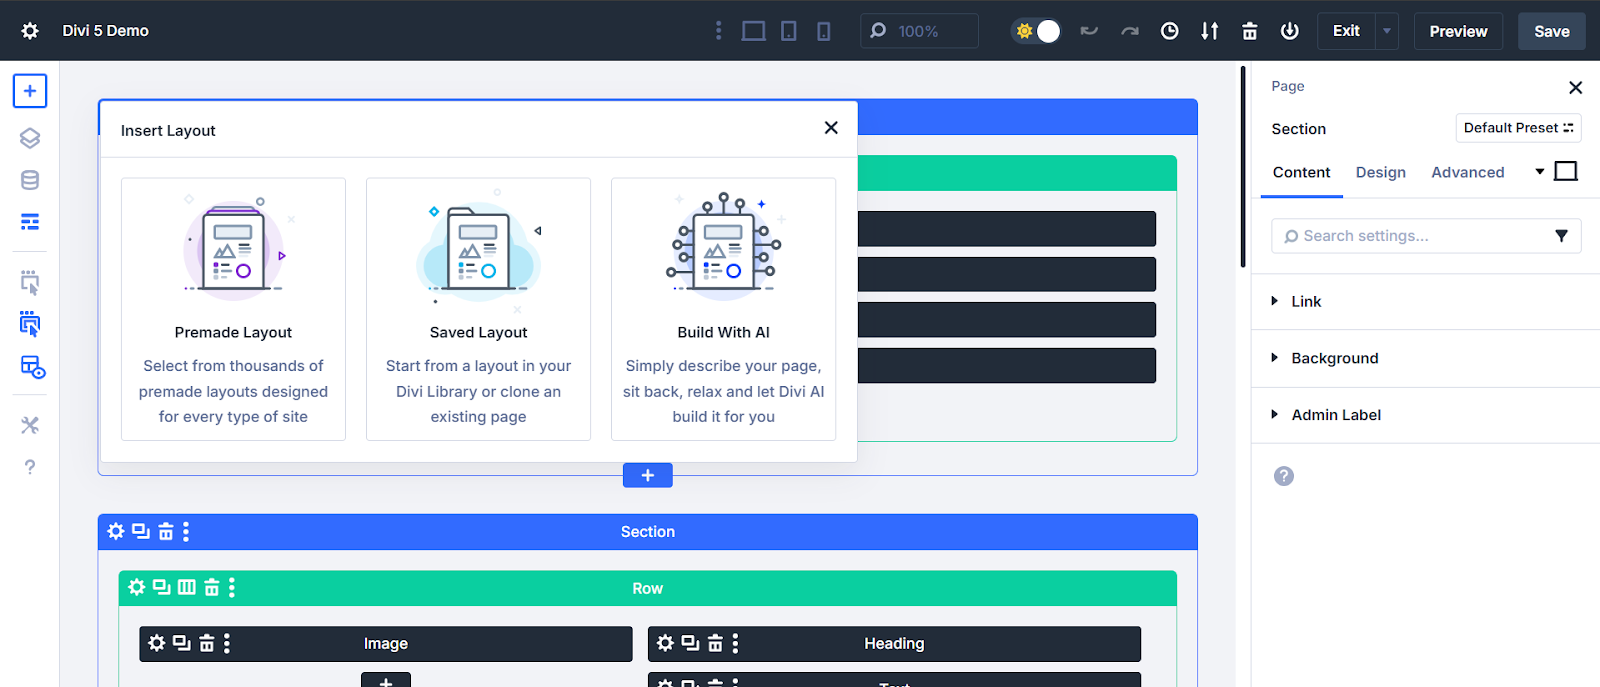The width and height of the screenshot is (1600, 687).
Task: Open the portability import/export arrows
Action: (x=1210, y=31)
